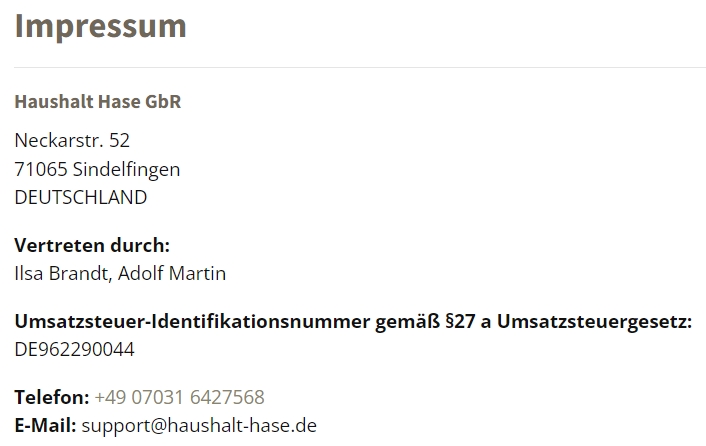The width and height of the screenshot is (706, 446).
Task: Click the Impressum page heading
Action: (x=100, y=27)
